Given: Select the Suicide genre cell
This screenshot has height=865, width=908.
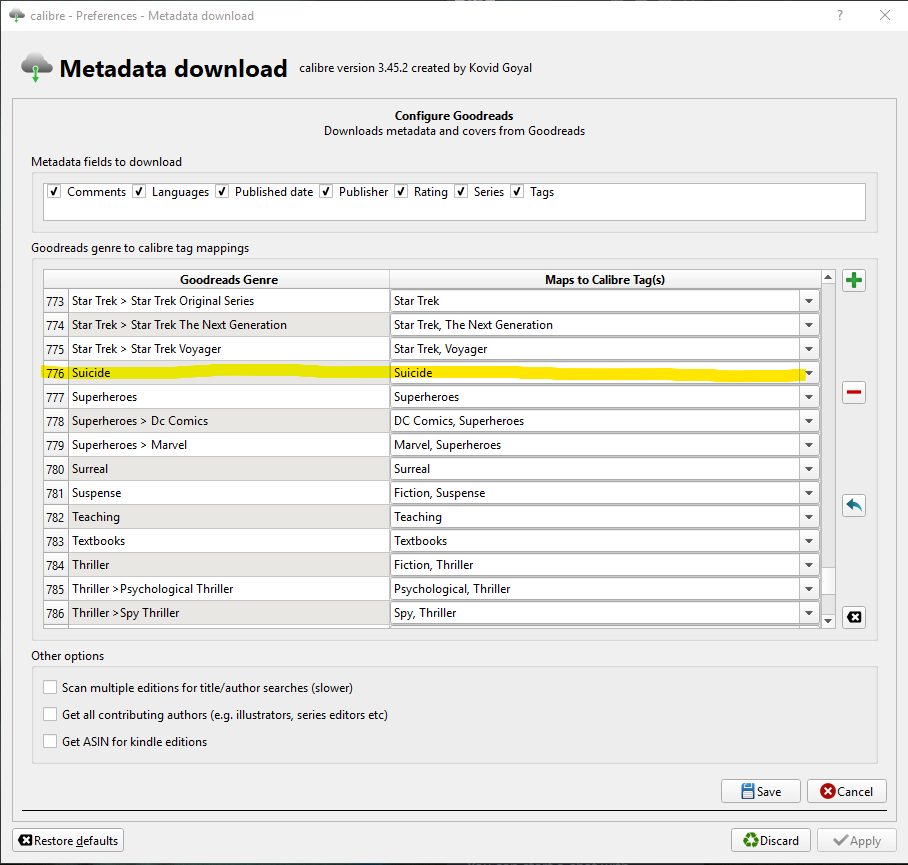Looking at the screenshot, I should click(229, 373).
